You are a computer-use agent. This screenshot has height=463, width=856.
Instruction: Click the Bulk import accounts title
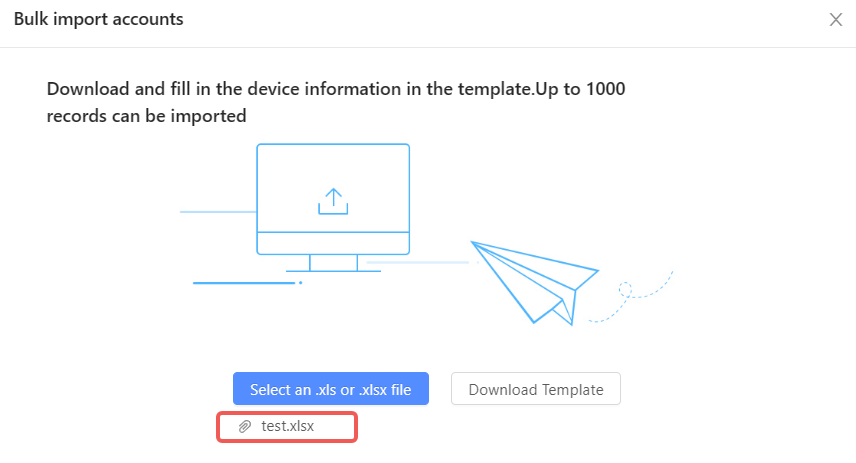(x=98, y=19)
